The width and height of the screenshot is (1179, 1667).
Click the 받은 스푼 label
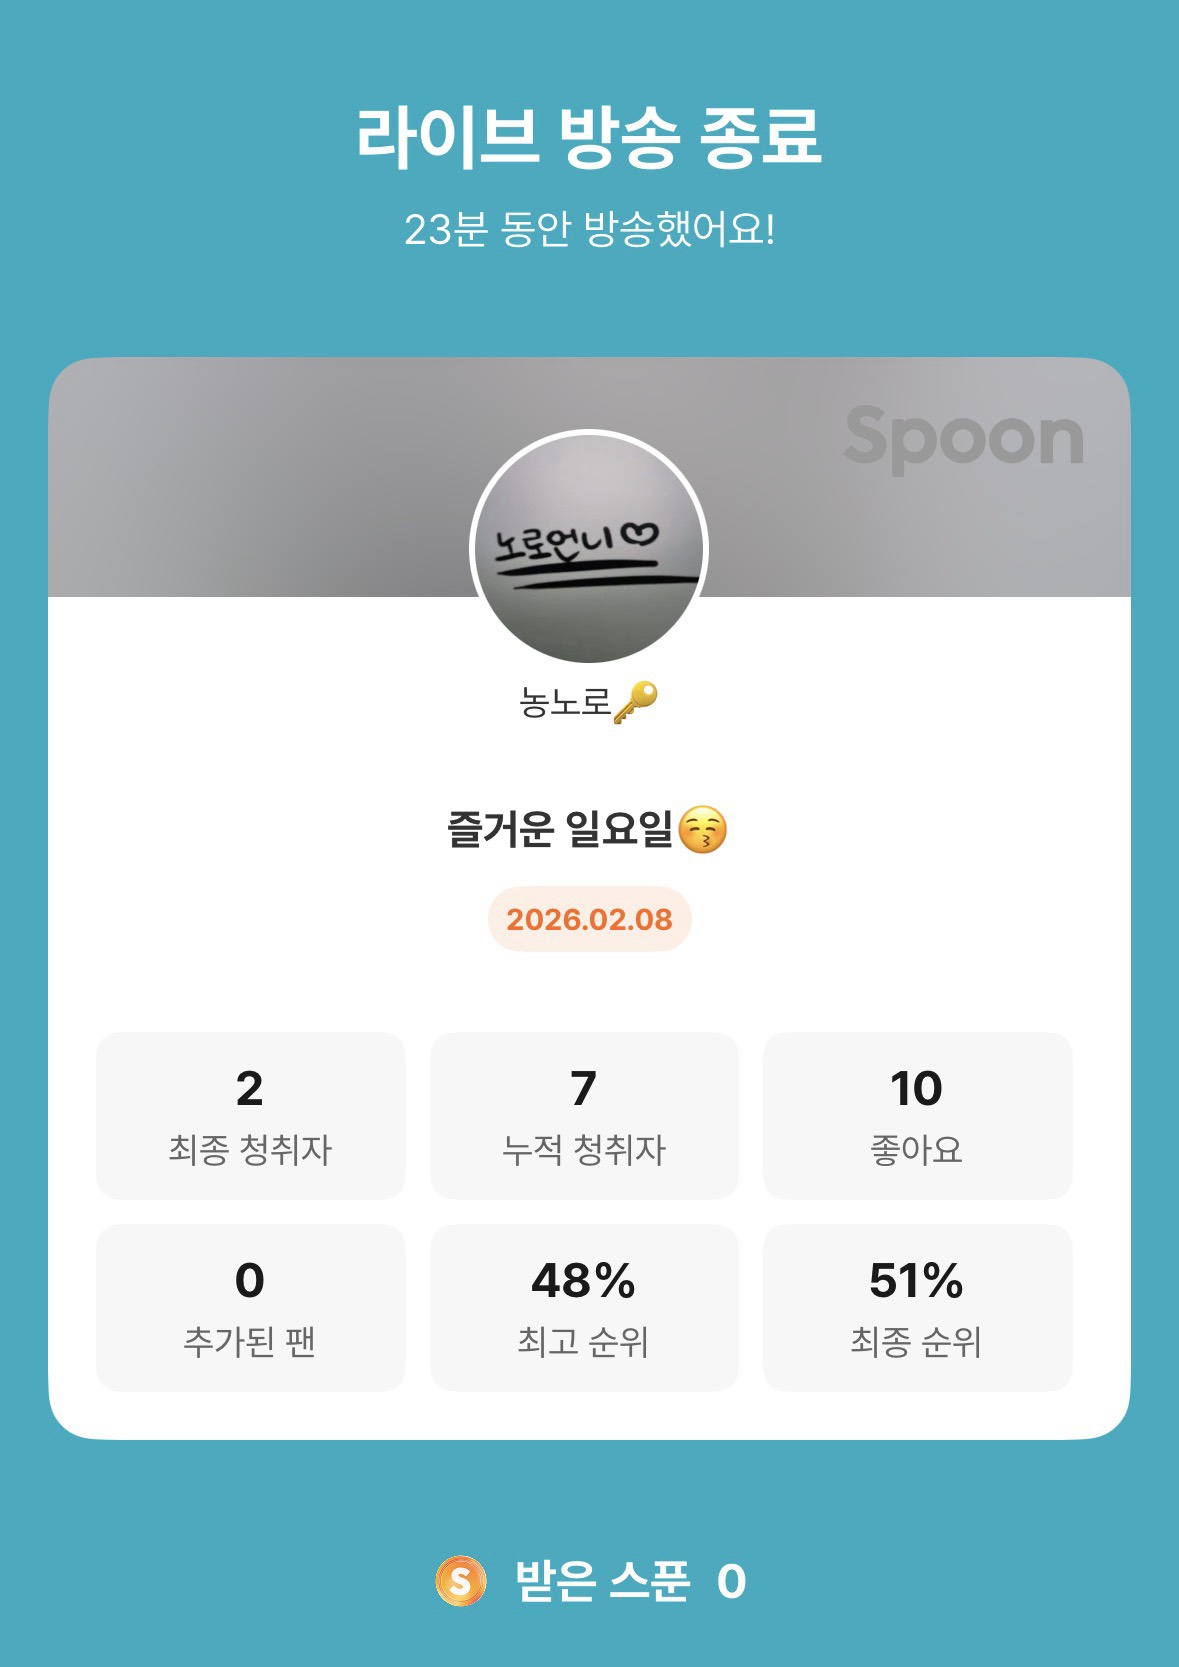pos(602,1581)
